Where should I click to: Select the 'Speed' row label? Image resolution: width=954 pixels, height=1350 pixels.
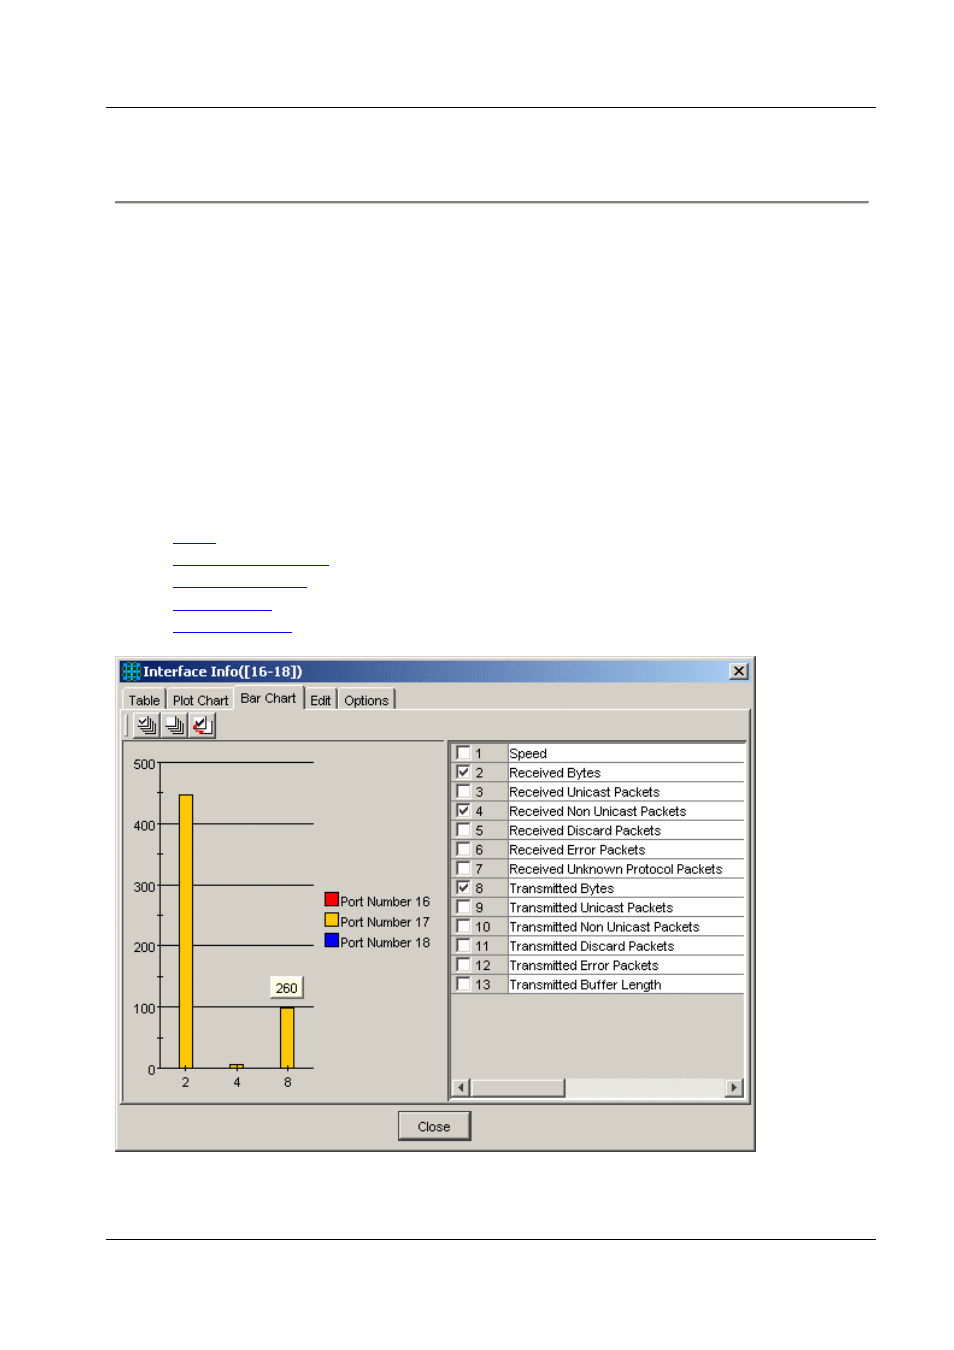click(x=528, y=754)
